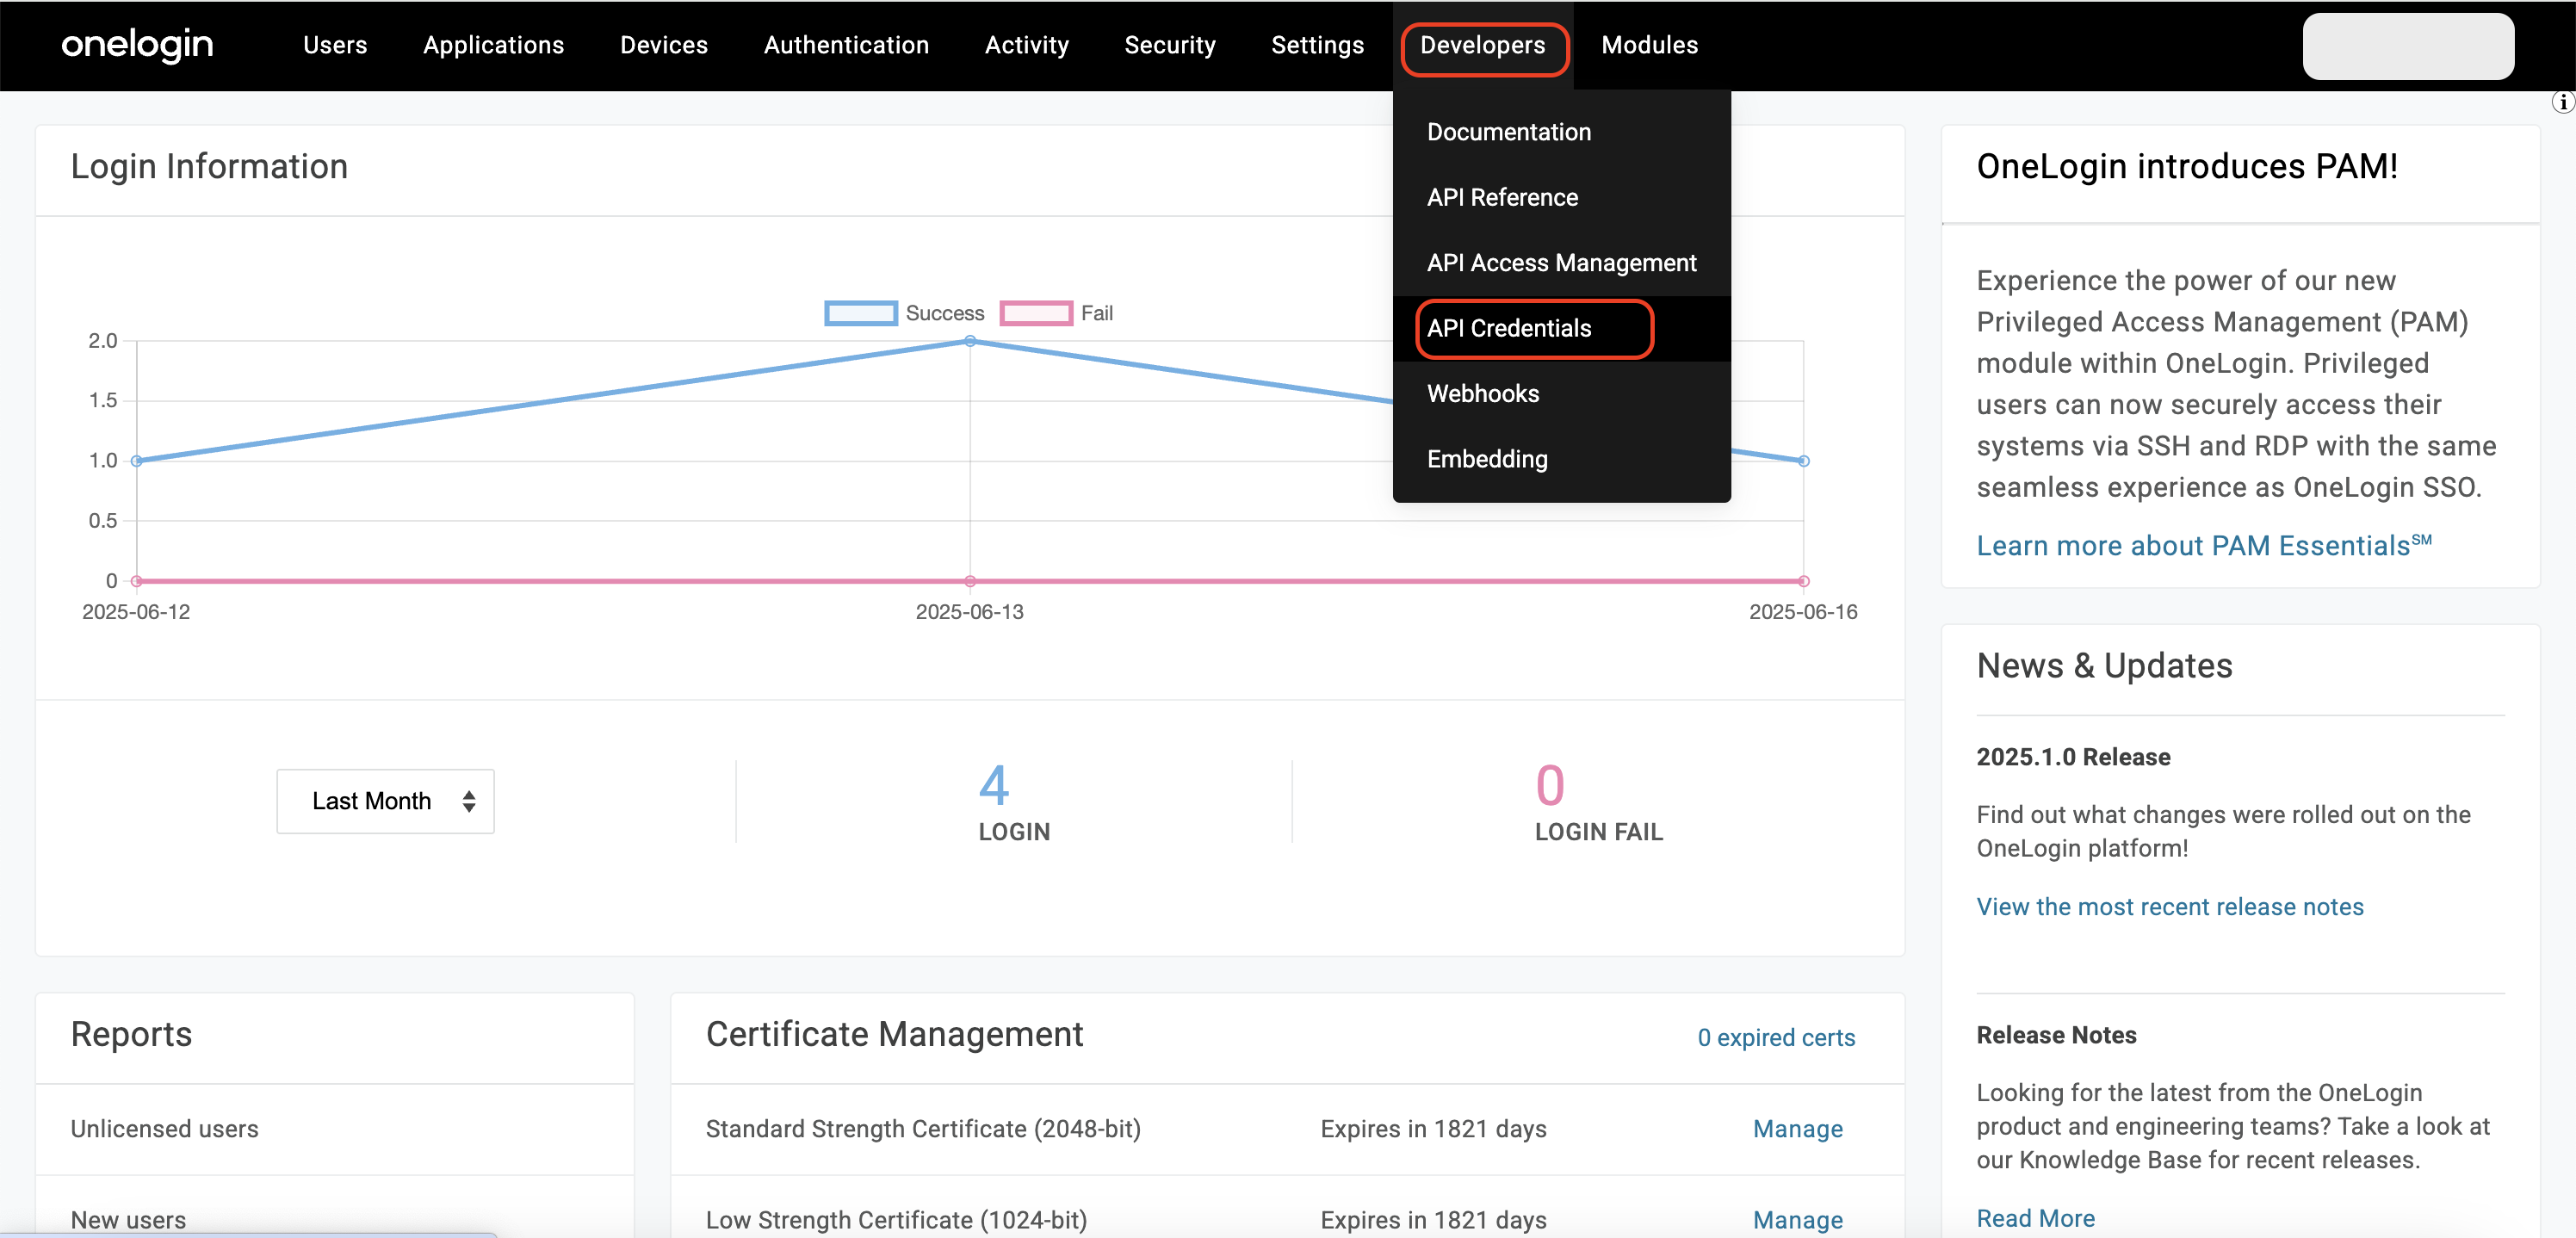Click the Success data point on 2025-06-16

click(1803, 461)
